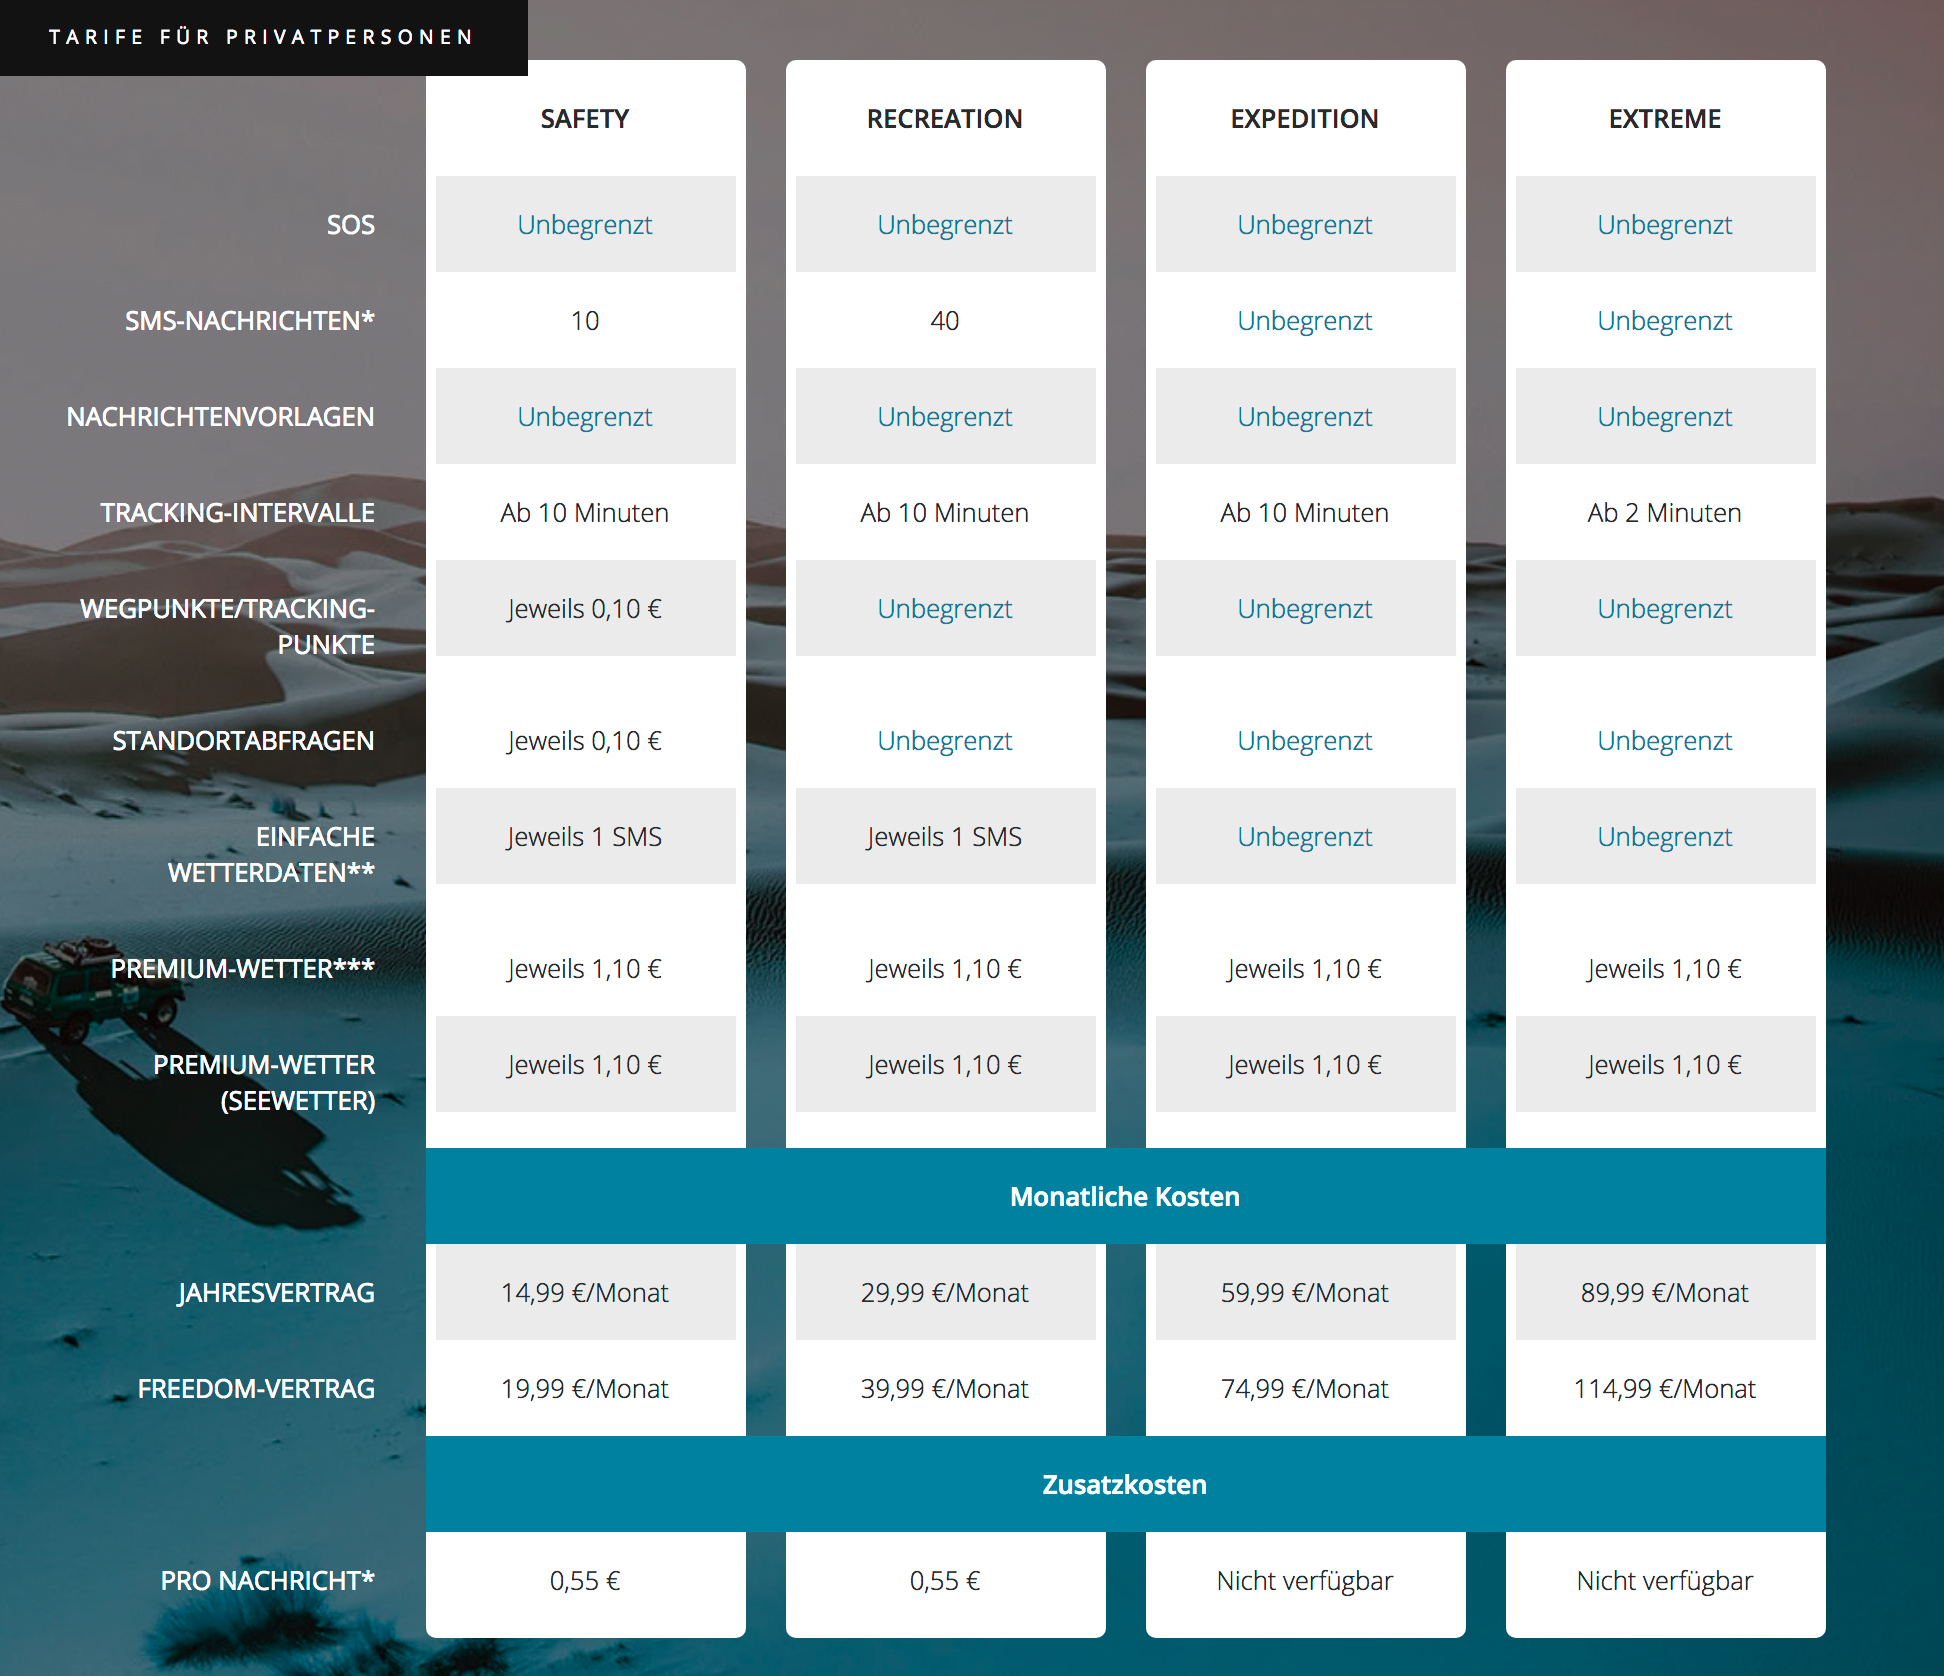1944x1676 pixels.
Task: Click SAFETY plan's SOS Unbegrenzt link
Action: pyautogui.click(x=585, y=225)
